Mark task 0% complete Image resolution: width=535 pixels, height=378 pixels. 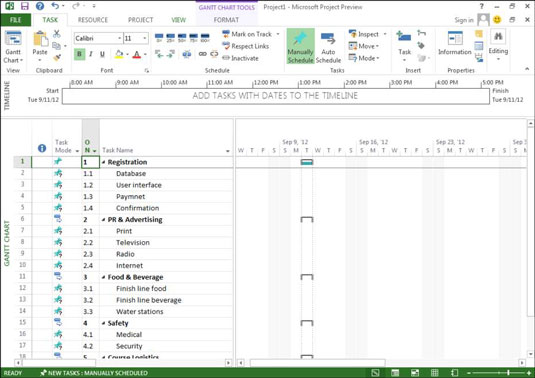pyautogui.click(x=159, y=38)
